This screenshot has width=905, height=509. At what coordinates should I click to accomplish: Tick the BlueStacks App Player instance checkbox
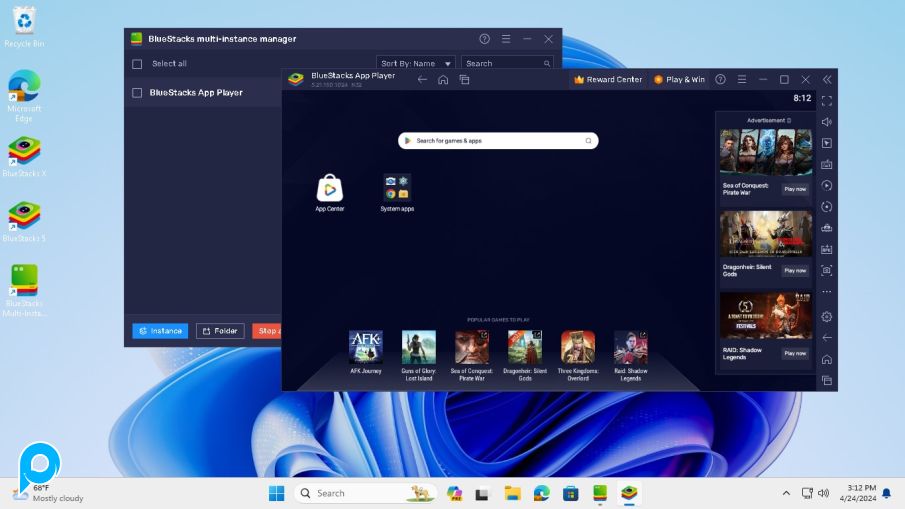137,93
